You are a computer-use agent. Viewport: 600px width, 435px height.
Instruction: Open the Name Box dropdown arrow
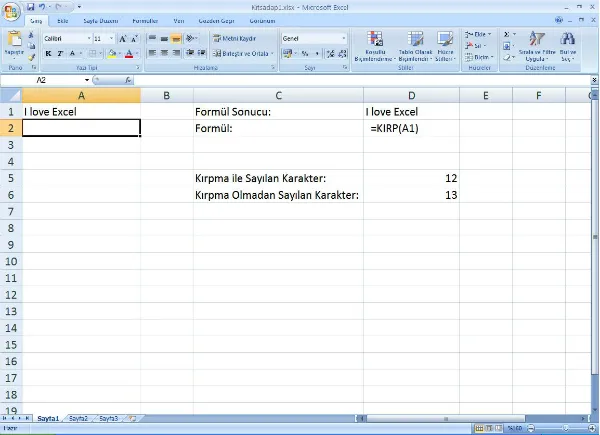click(x=87, y=79)
